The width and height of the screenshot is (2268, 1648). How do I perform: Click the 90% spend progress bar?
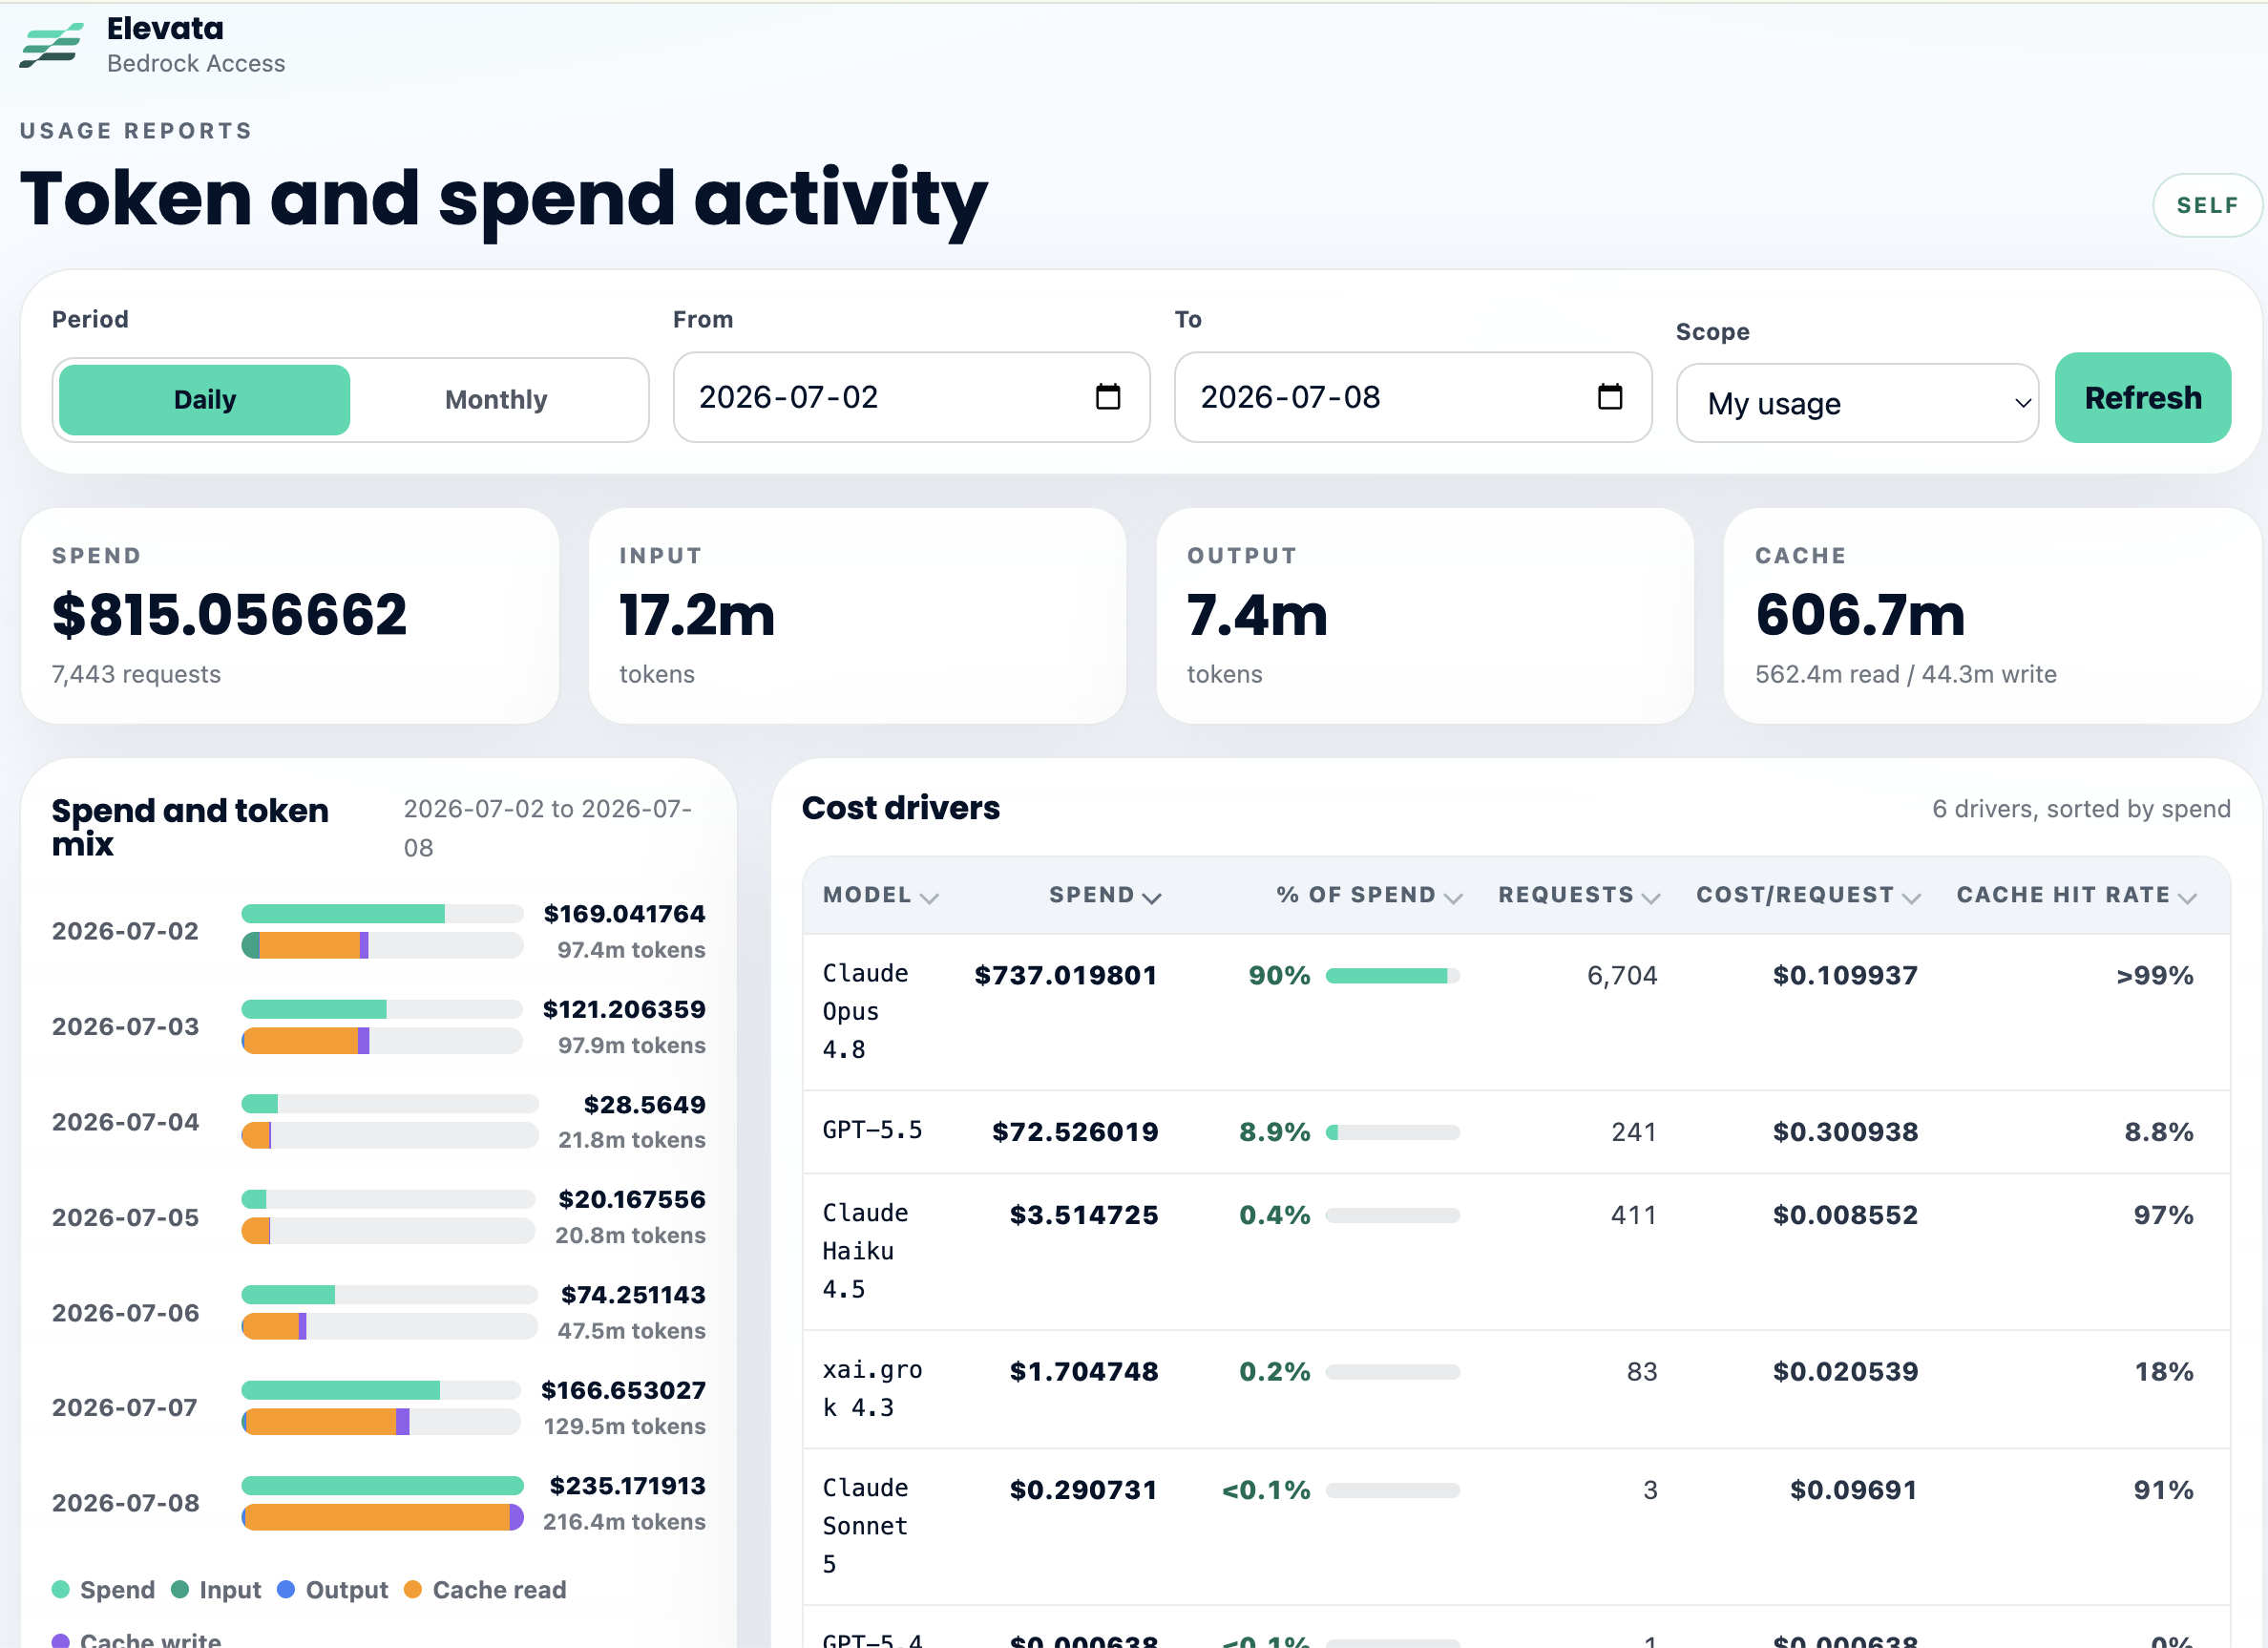click(1392, 975)
